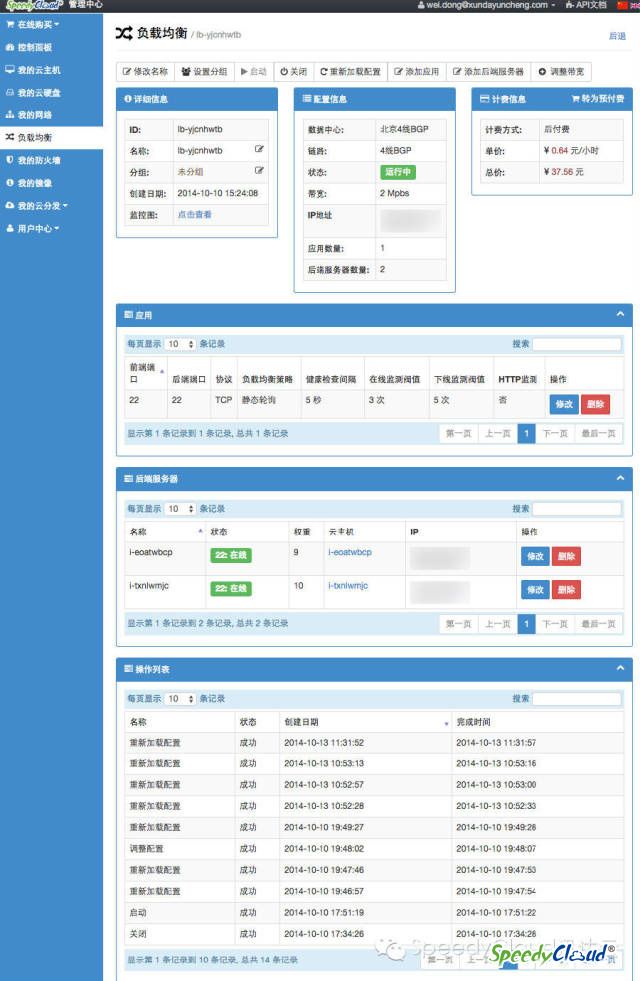Image resolution: width=640 pixels, height=981 pixels.
Task: Open the API文档 link
Action: 586,5
